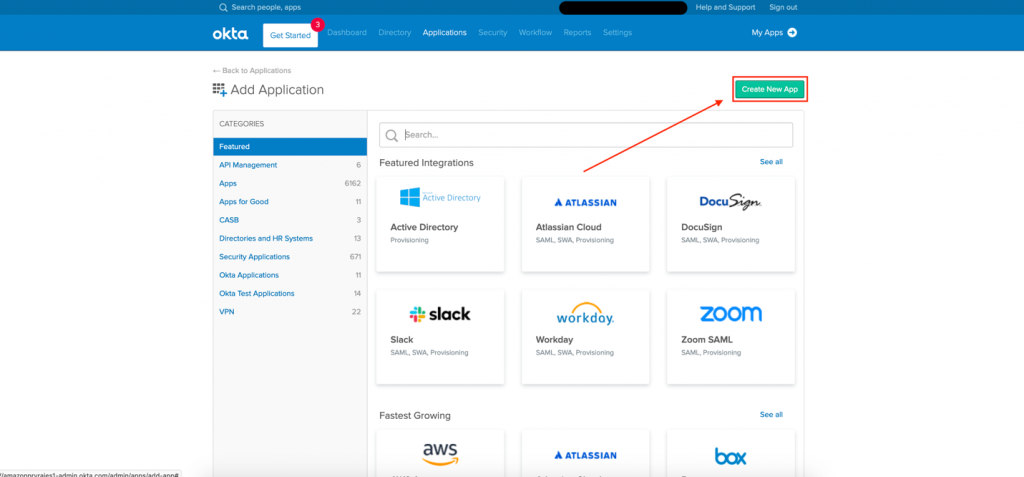Click the Active Directory card title
The image size is (1024, 477).
[x=424, y=227]
